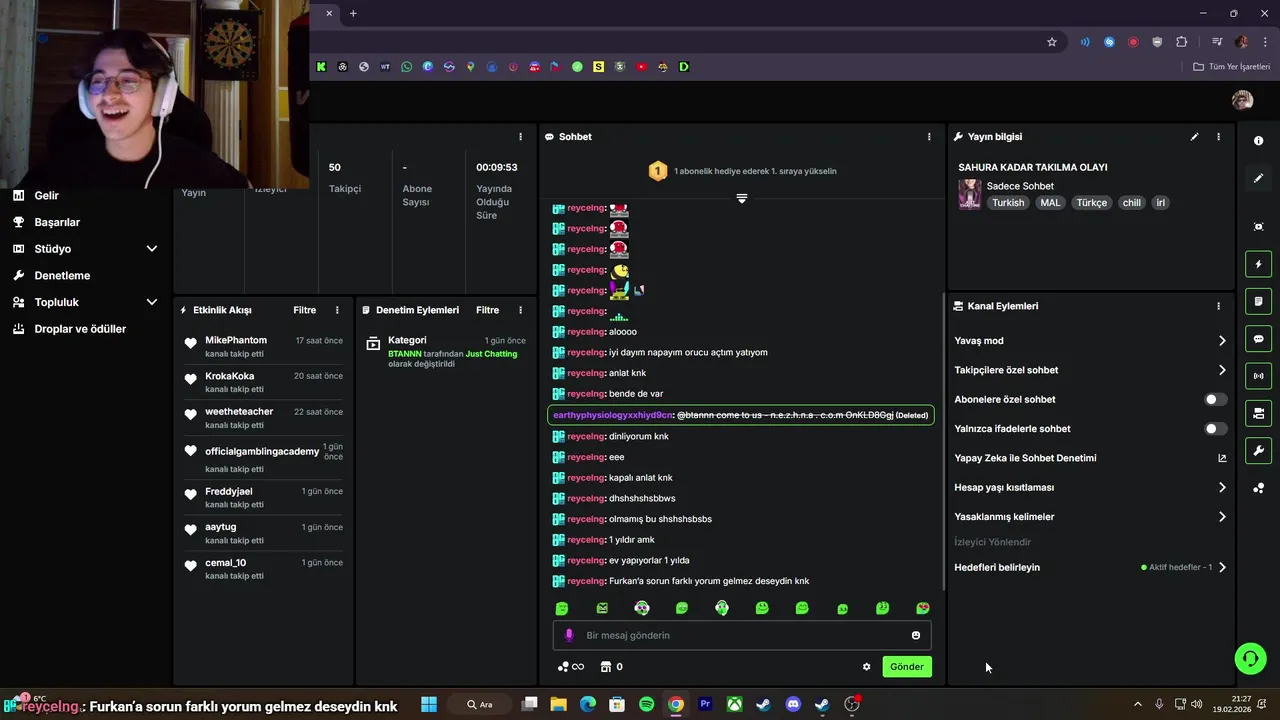
Task: Click follower MikePhantom in activity feed
Action: 236,341
